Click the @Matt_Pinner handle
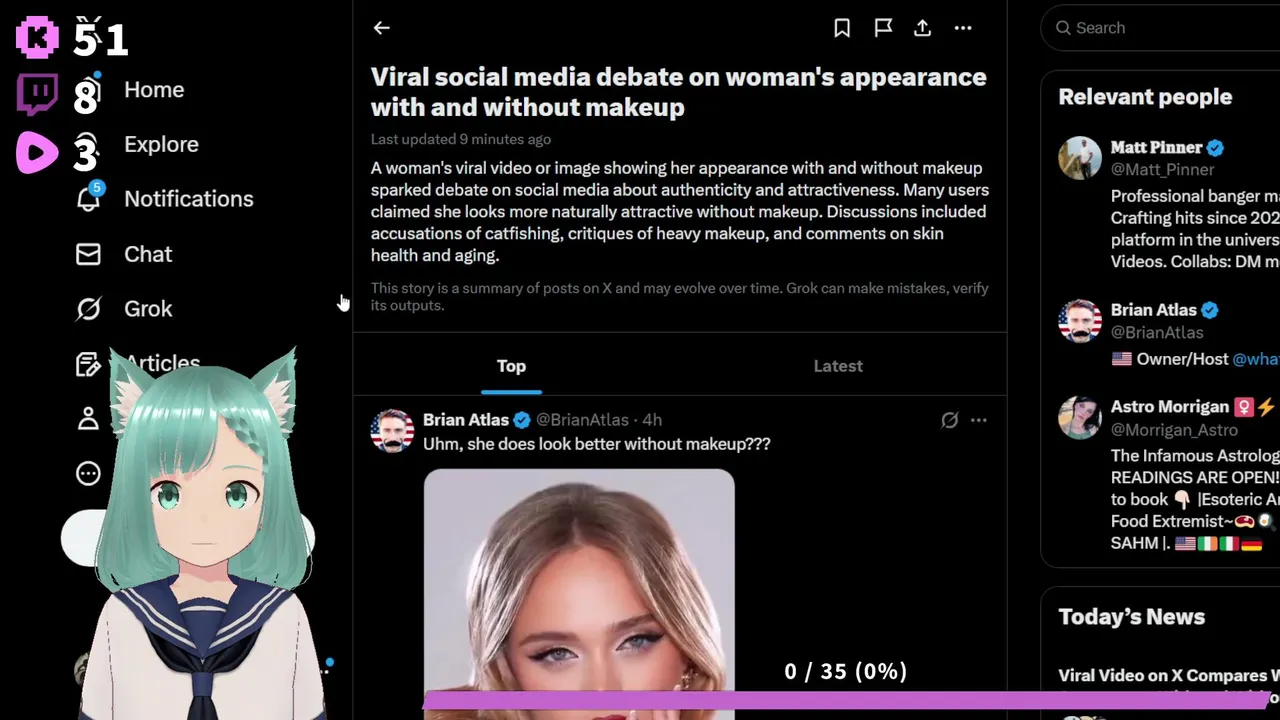This screenshot has width=1280, height=720. (x=1163, y=170)
